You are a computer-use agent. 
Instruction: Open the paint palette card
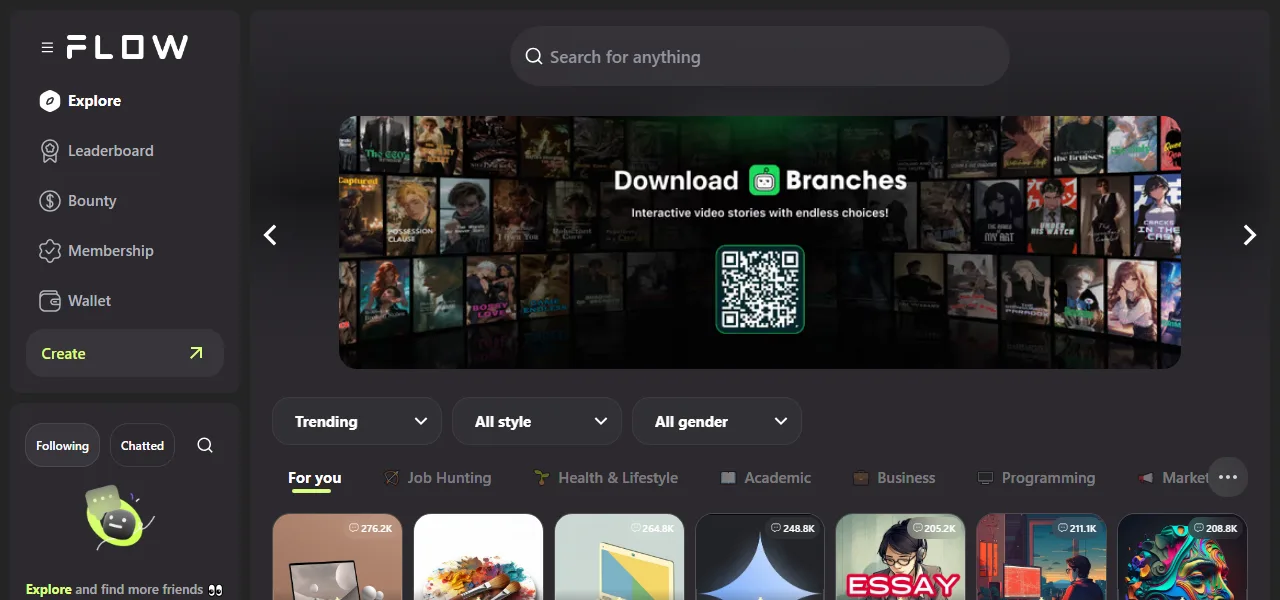click(x=478, y=557)
